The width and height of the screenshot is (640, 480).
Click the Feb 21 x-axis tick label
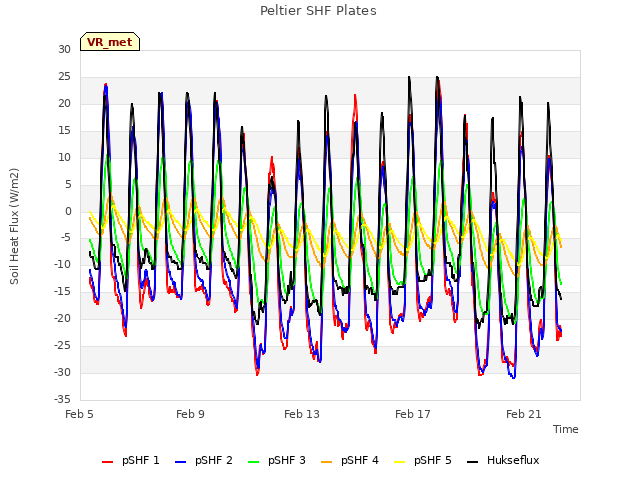(x=524, y=414)
